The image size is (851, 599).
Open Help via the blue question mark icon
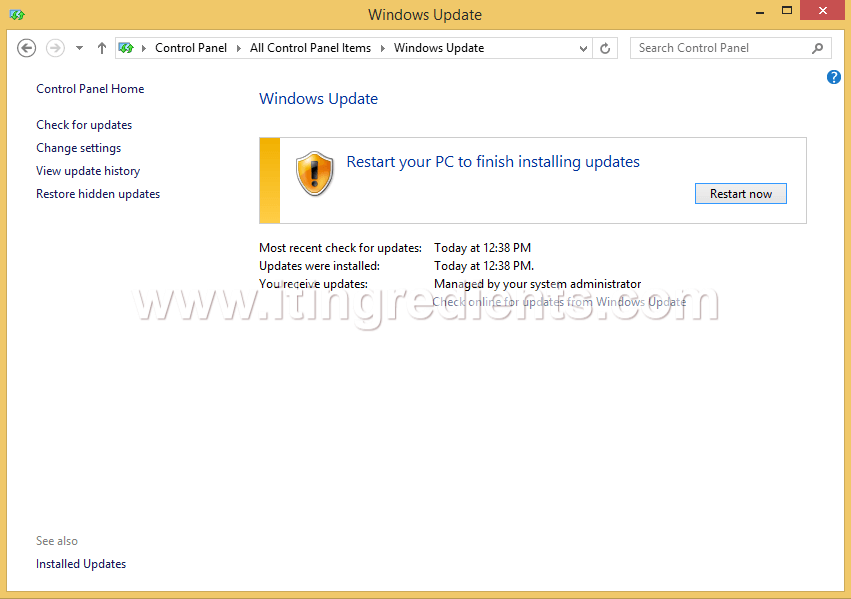(x=833, y=77)
